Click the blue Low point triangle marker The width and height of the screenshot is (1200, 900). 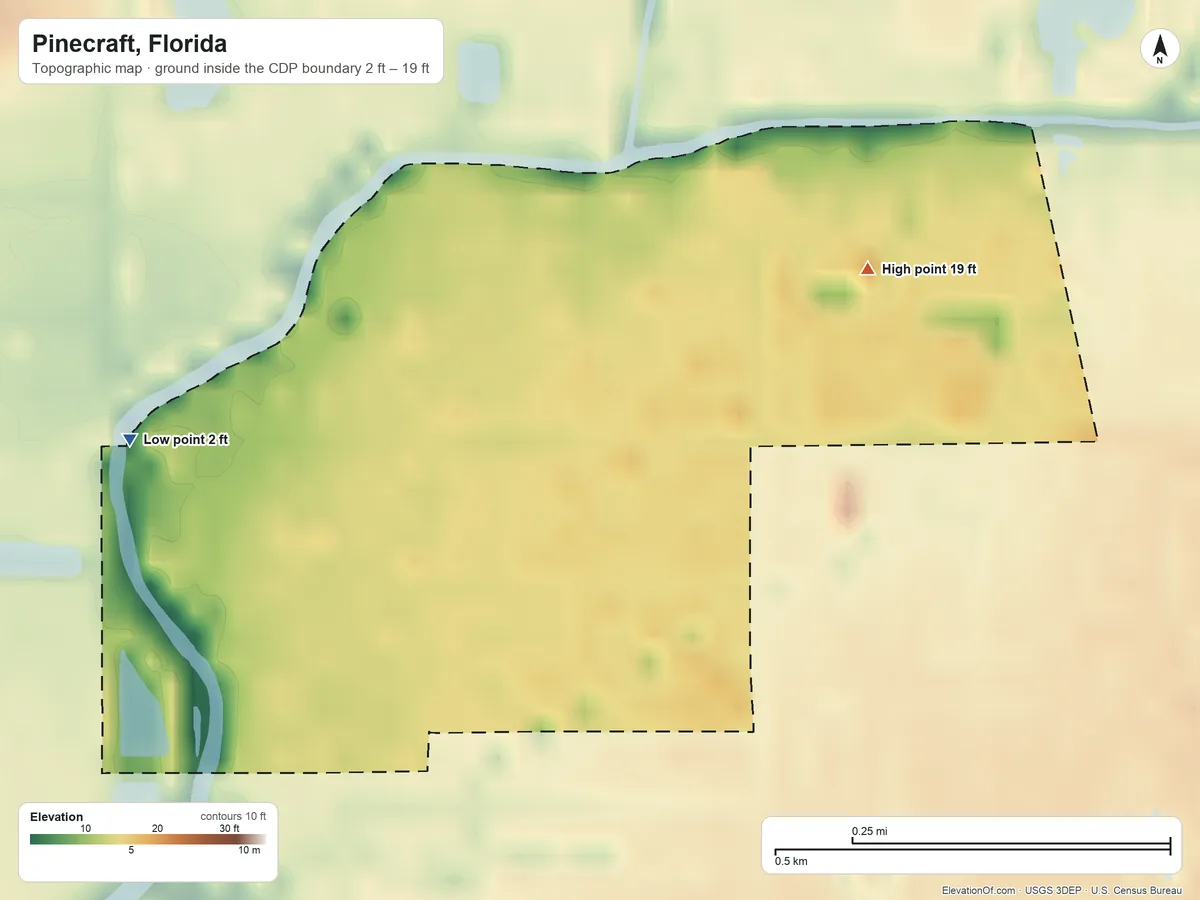pos(129,440)
